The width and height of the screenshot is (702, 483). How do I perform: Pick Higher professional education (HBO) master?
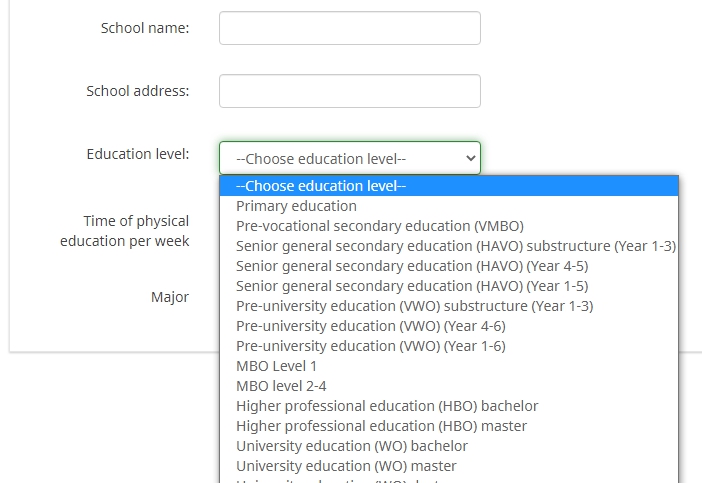(381, 426)
